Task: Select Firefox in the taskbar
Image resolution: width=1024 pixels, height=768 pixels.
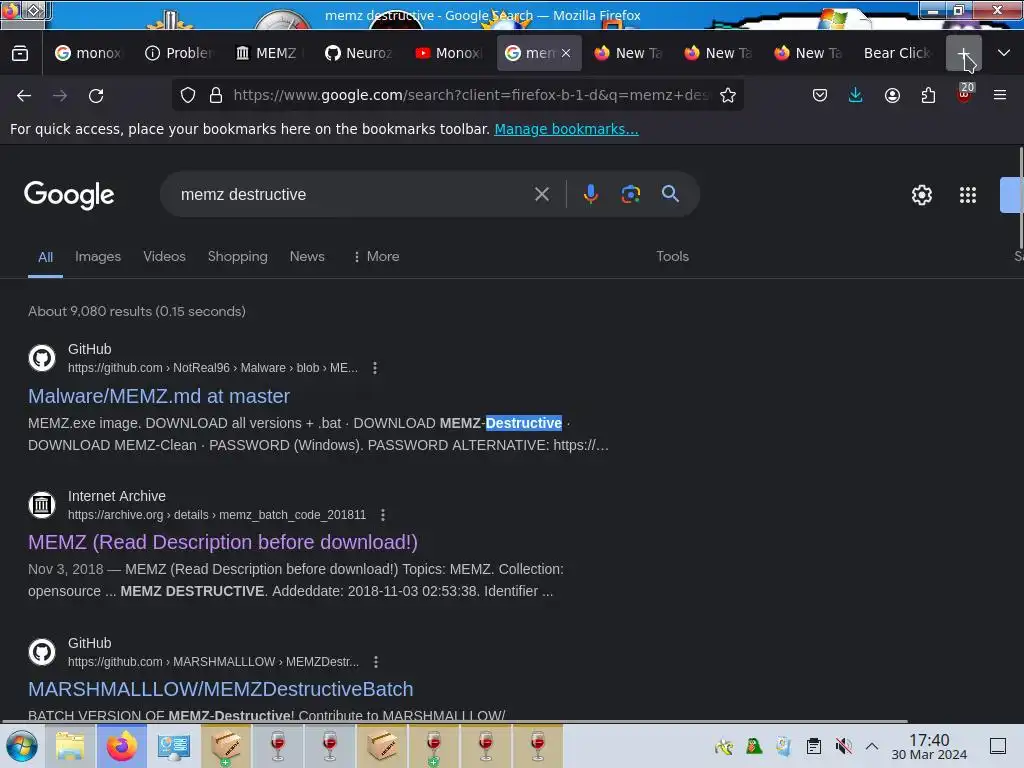Action: click(x=122, y=746)
